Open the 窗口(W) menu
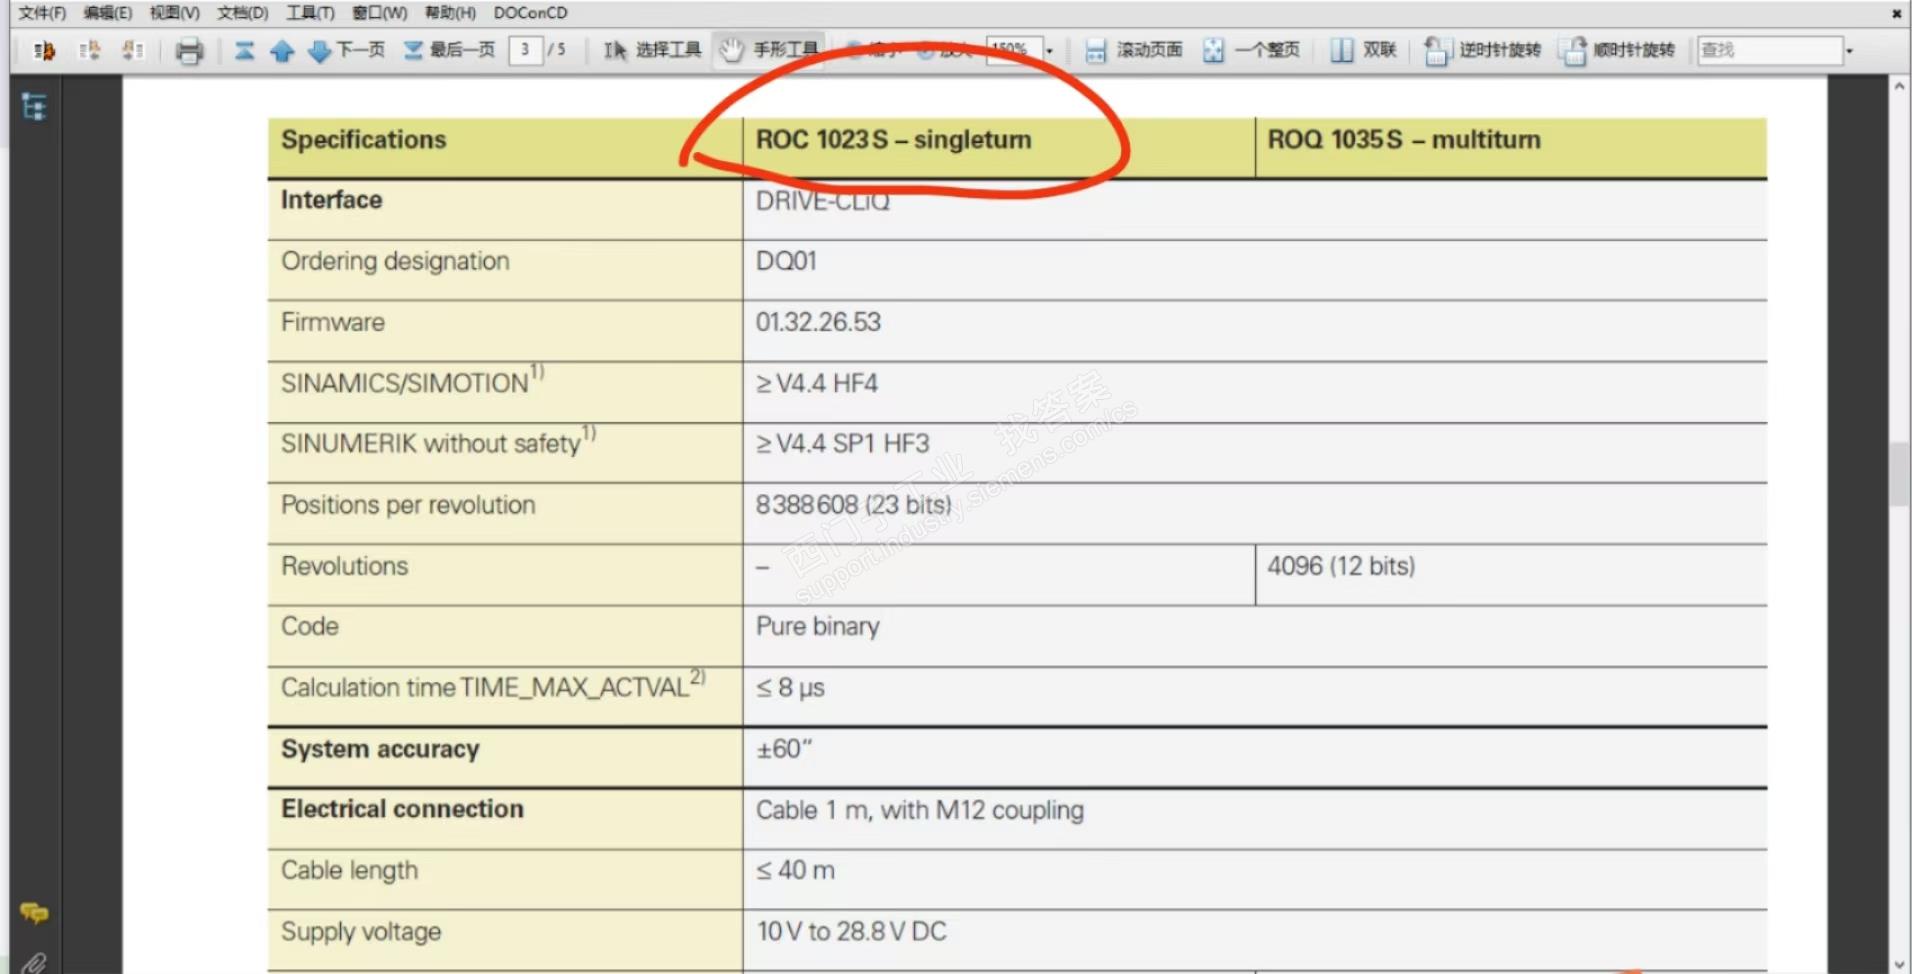The width and height of the screenshot is (1912, 974). tap(380, 13)
